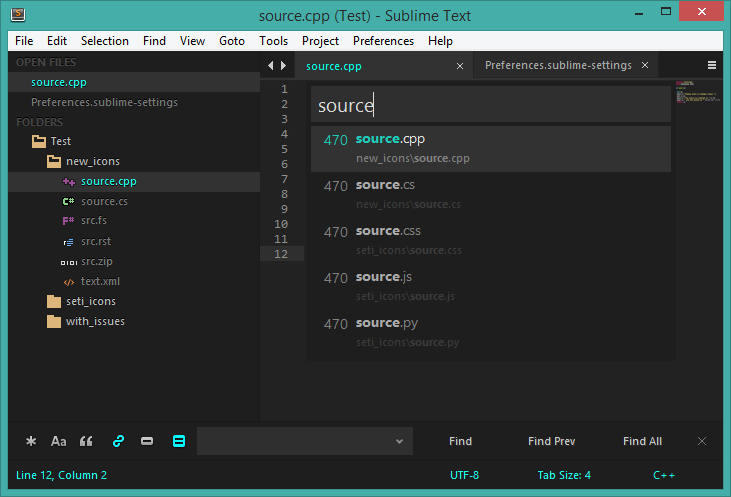Viewport: 731px width, 497px height.
Task: Open src.fs in the sidebar tree
Action: tap(94, 221)
